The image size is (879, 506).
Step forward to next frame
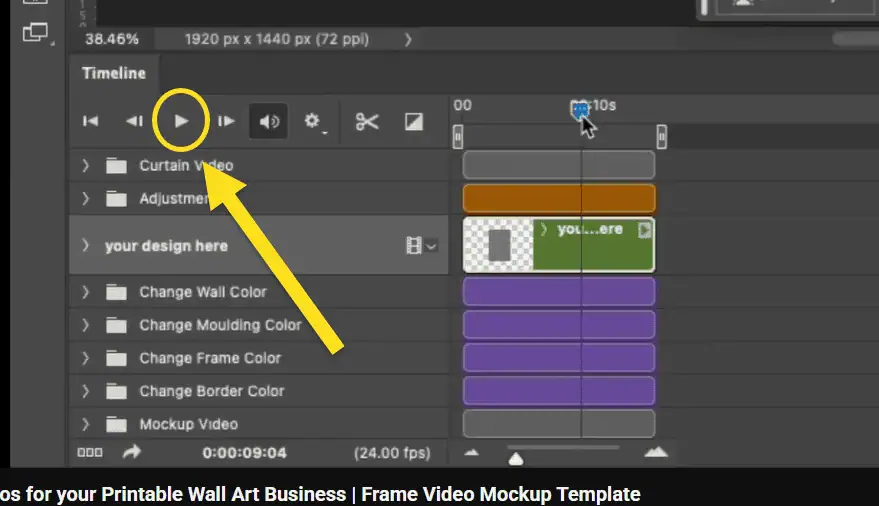pyautogui.click(x=227, y=121)
